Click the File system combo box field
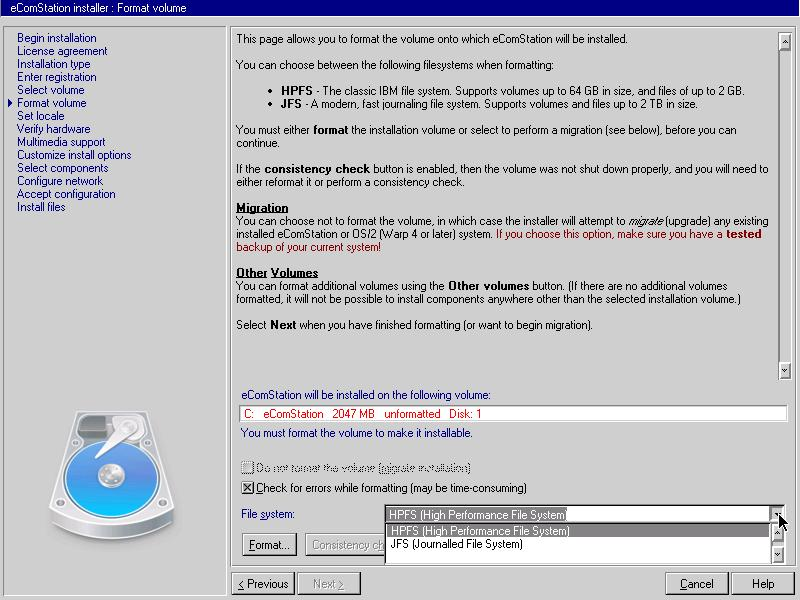Image resolution: width=800 pixels, height=600 pixels. coord(577,514)
